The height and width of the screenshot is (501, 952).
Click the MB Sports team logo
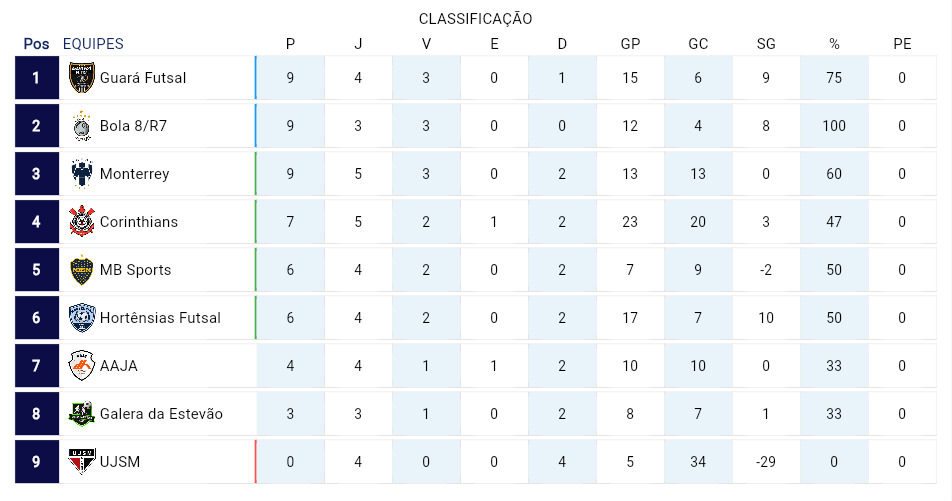[x=81, y=270]
